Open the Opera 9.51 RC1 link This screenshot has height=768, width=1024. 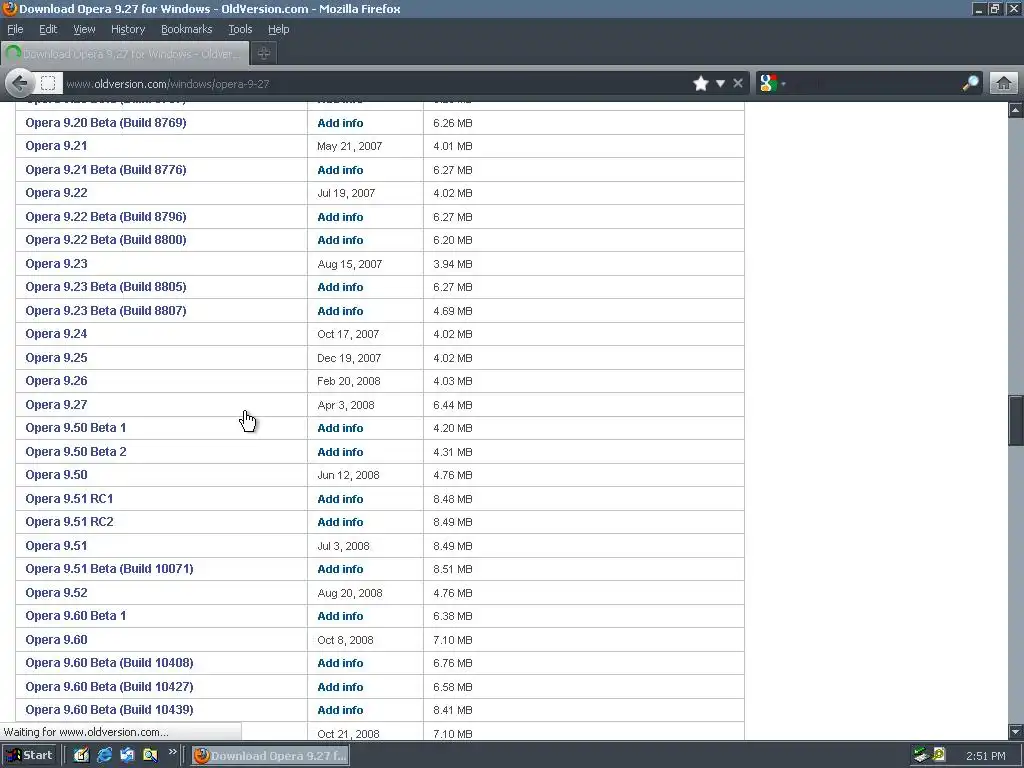coord(69,499)
